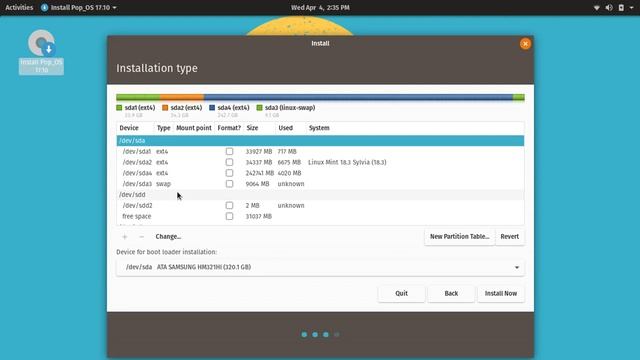Image resolution: width=640 pixels, height=360 pixels.
Task: Toggle format checkbox for /dev/sda3 swap
Action: point(229,184)
